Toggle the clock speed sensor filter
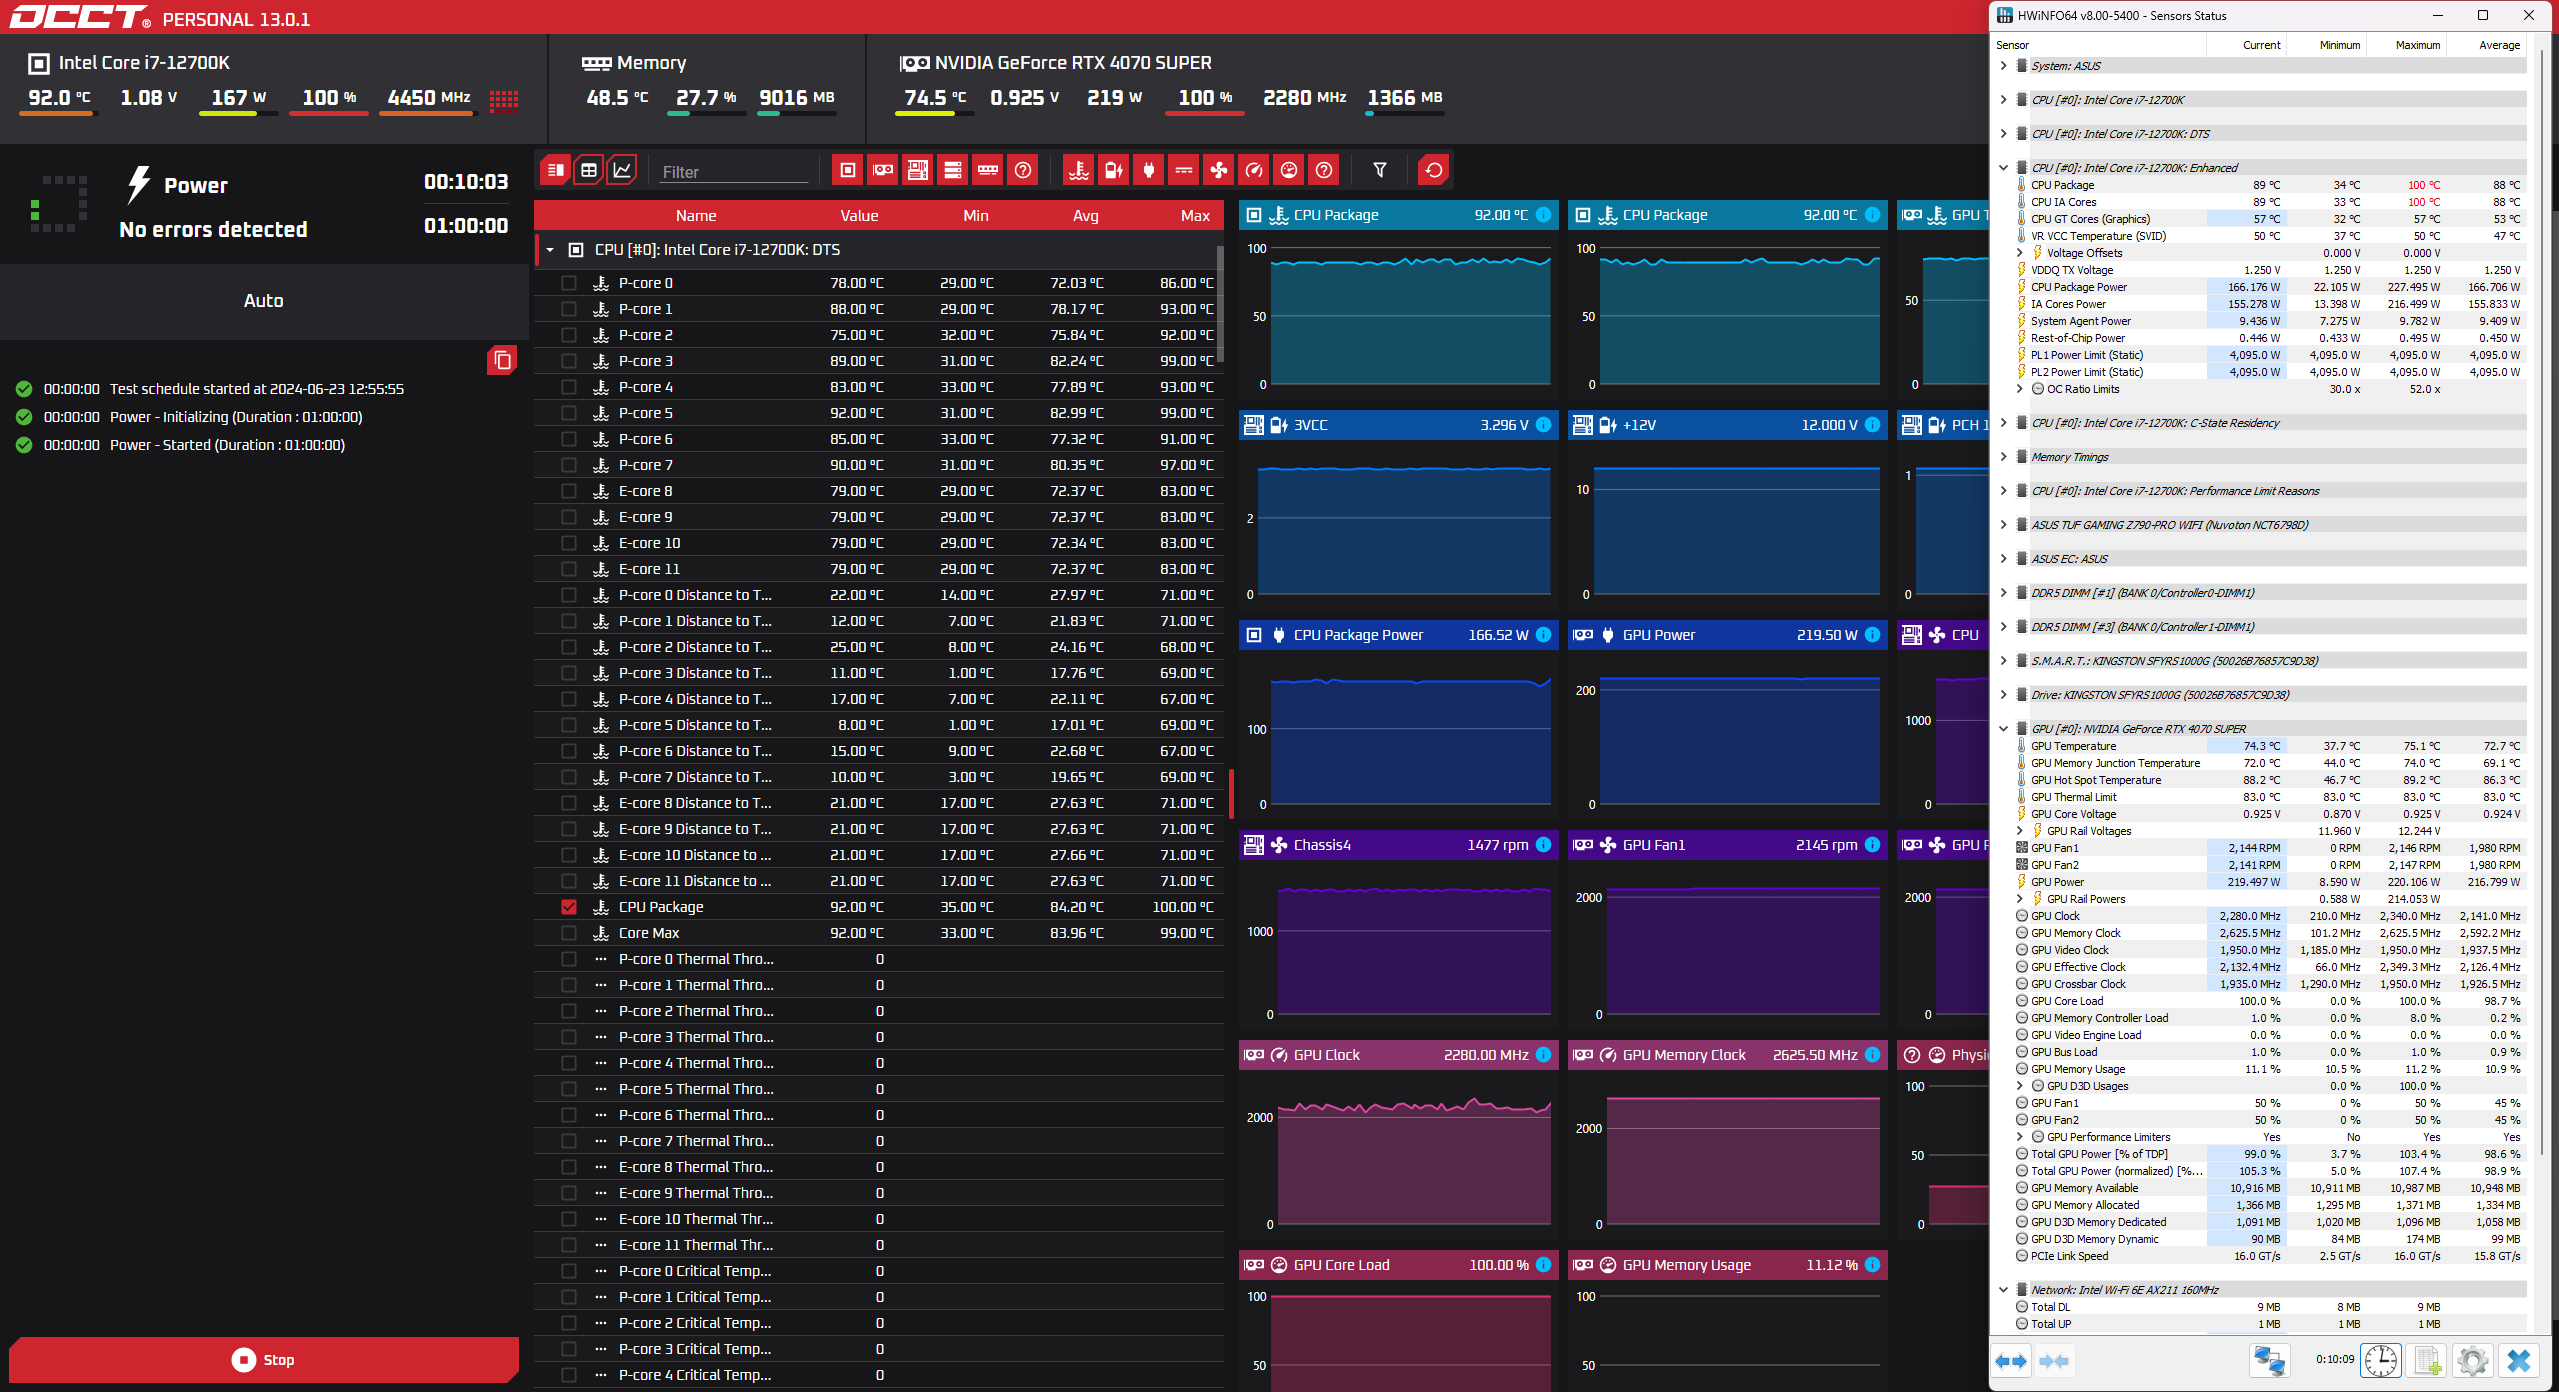2559x1392 pixels. [1254, 170]
